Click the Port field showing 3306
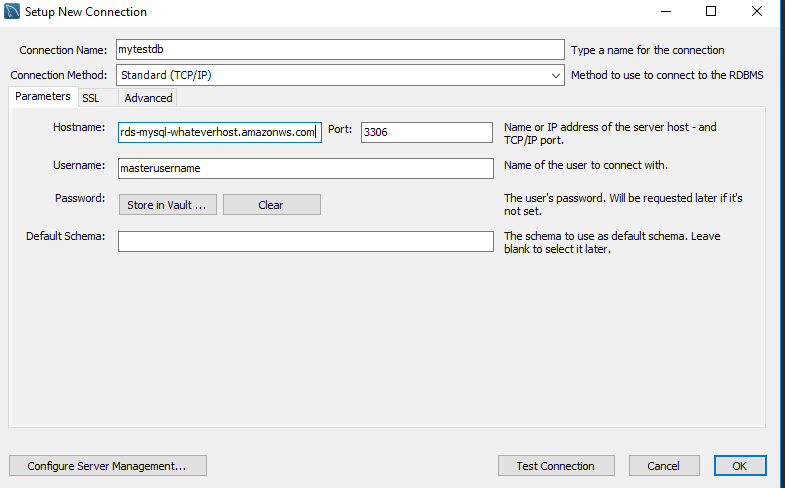785x488 pixels. coord(427,132)
